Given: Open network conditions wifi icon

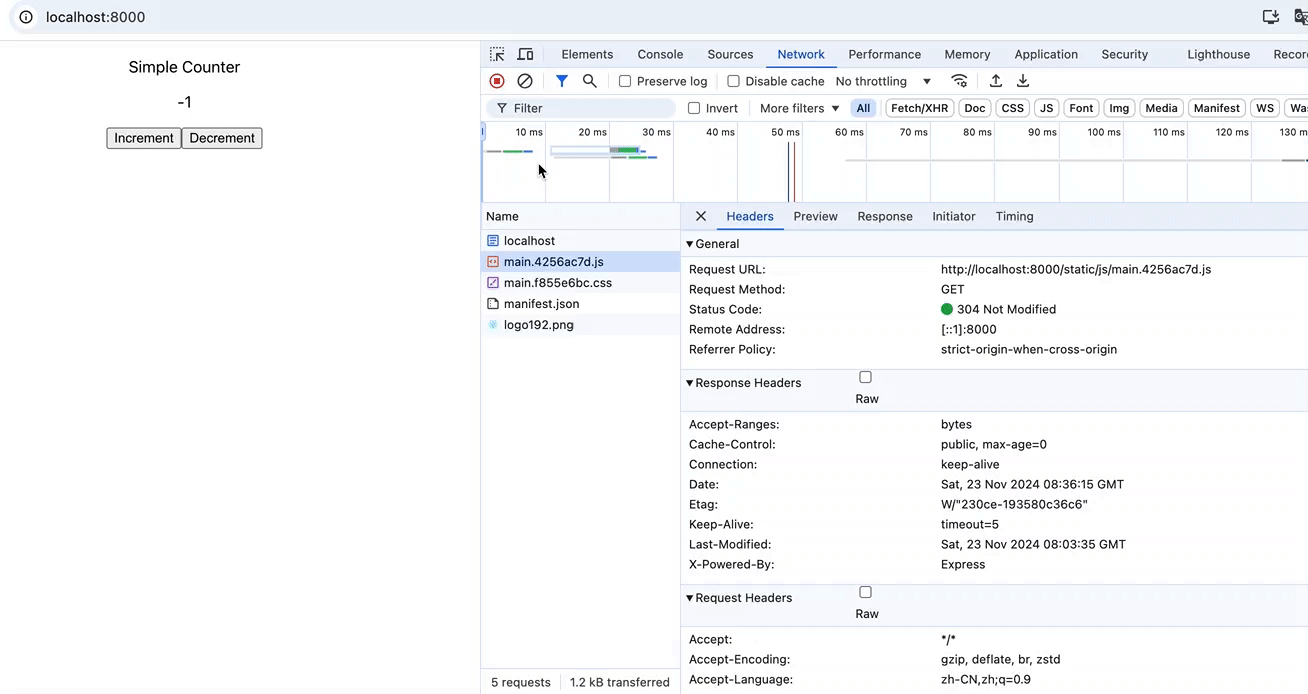Looking at the screenshot, I should 959,81.
